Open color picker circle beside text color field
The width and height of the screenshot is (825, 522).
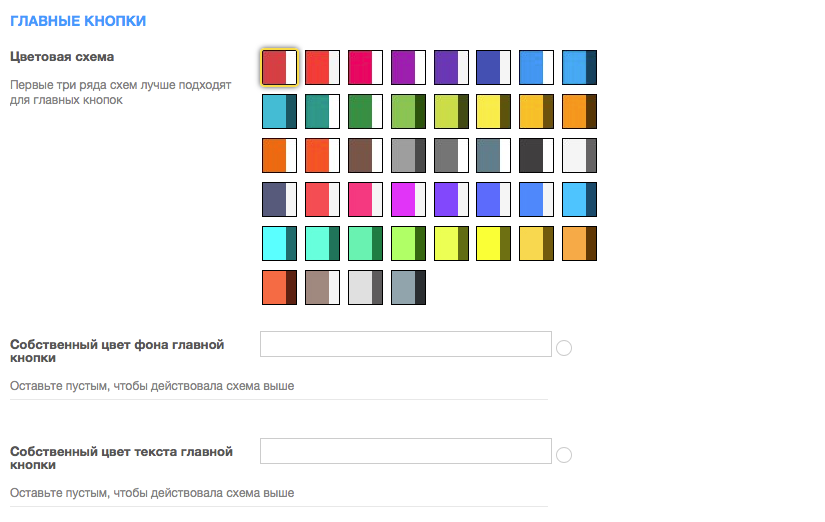click(x=564, y=455)
